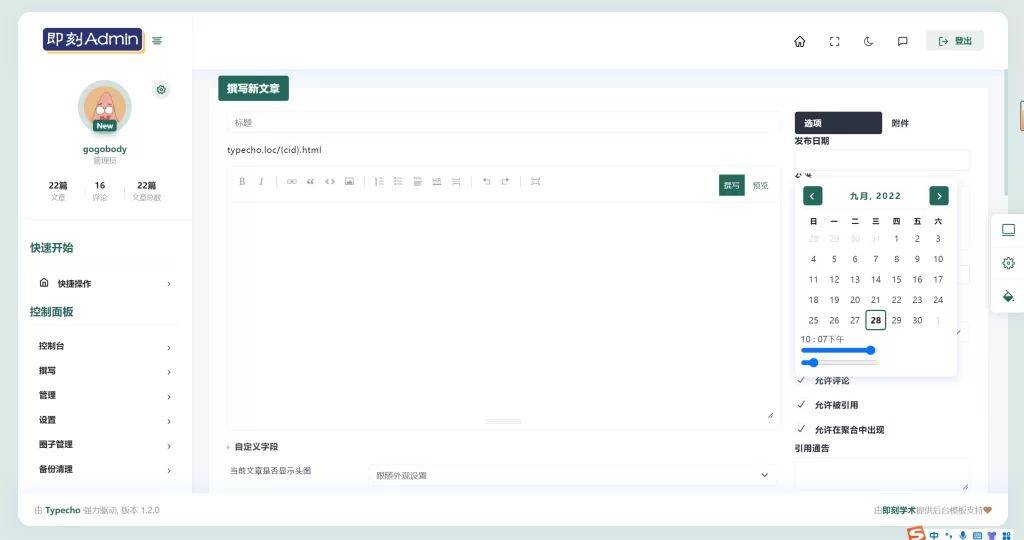The width and height of the screenshot is (1024, 540).
Task: Open the gear icon beside the avatar
Action: click(x=161, y=90)
